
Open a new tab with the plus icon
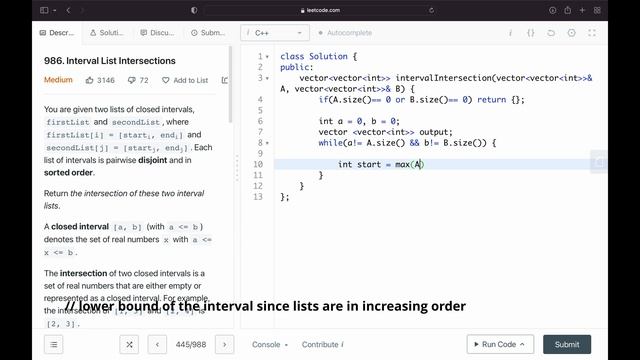[x=582, y=10]
